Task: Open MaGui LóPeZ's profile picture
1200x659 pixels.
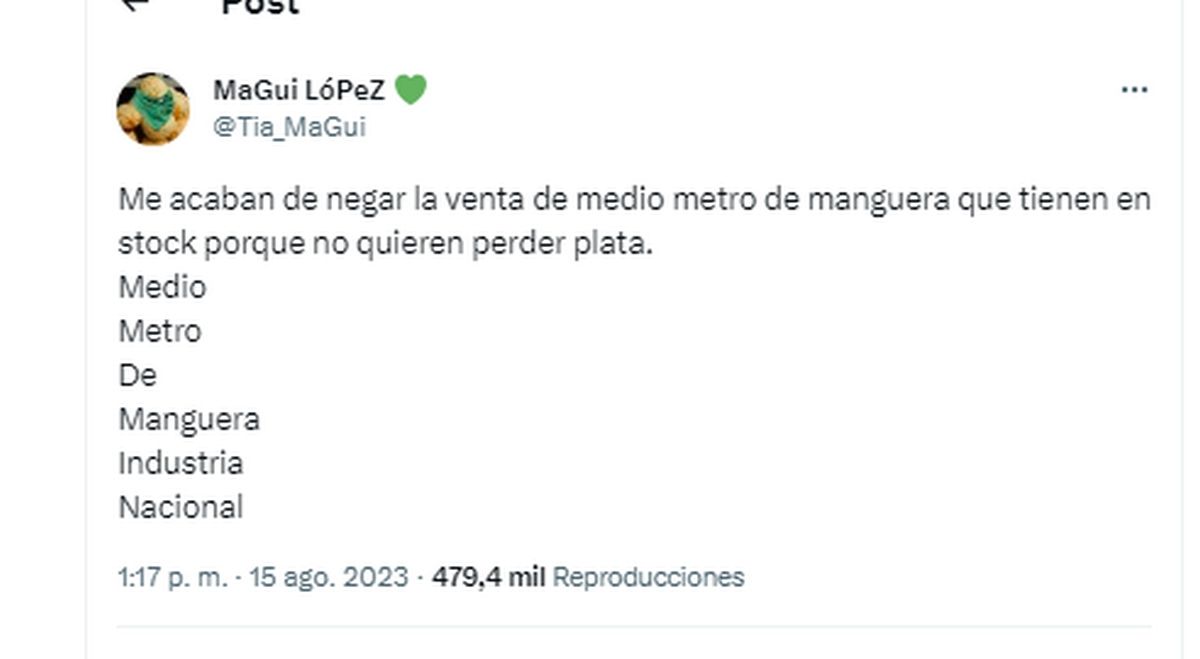Action: point(153,109)
